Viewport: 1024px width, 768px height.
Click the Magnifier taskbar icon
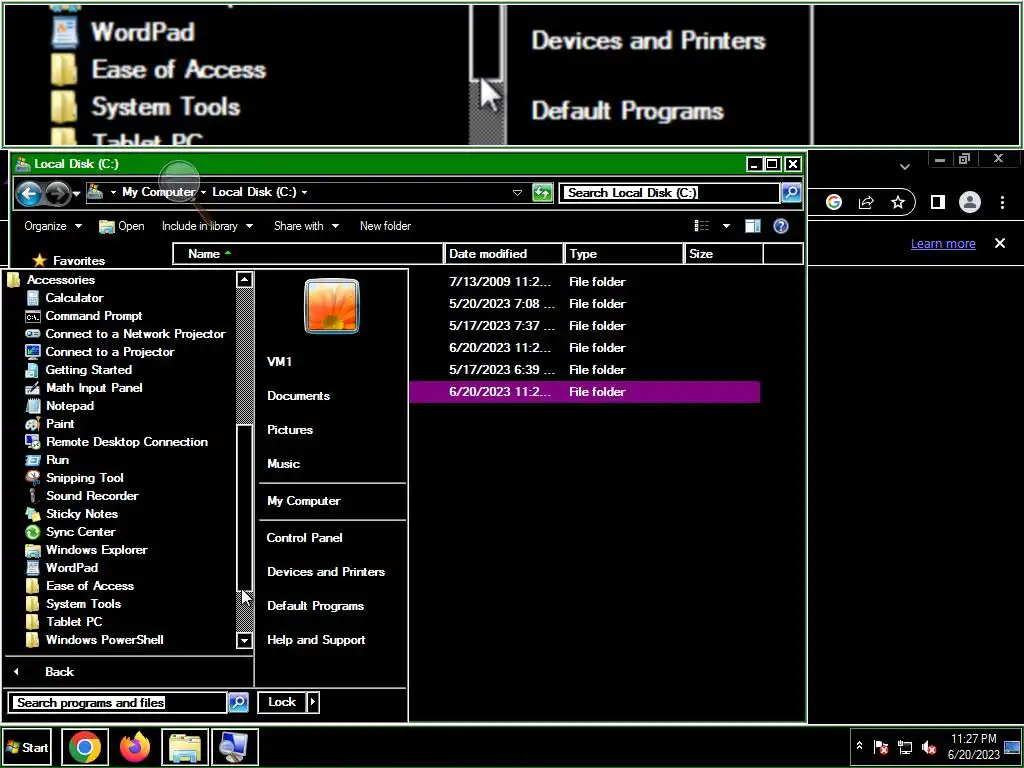click(x=234, y=747)
